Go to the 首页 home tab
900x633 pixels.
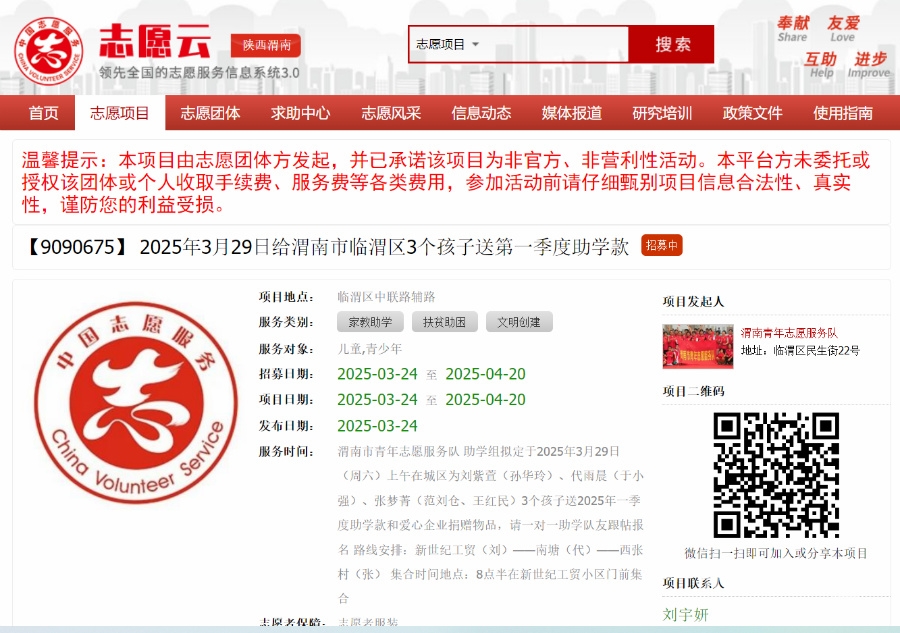point(43,113)
